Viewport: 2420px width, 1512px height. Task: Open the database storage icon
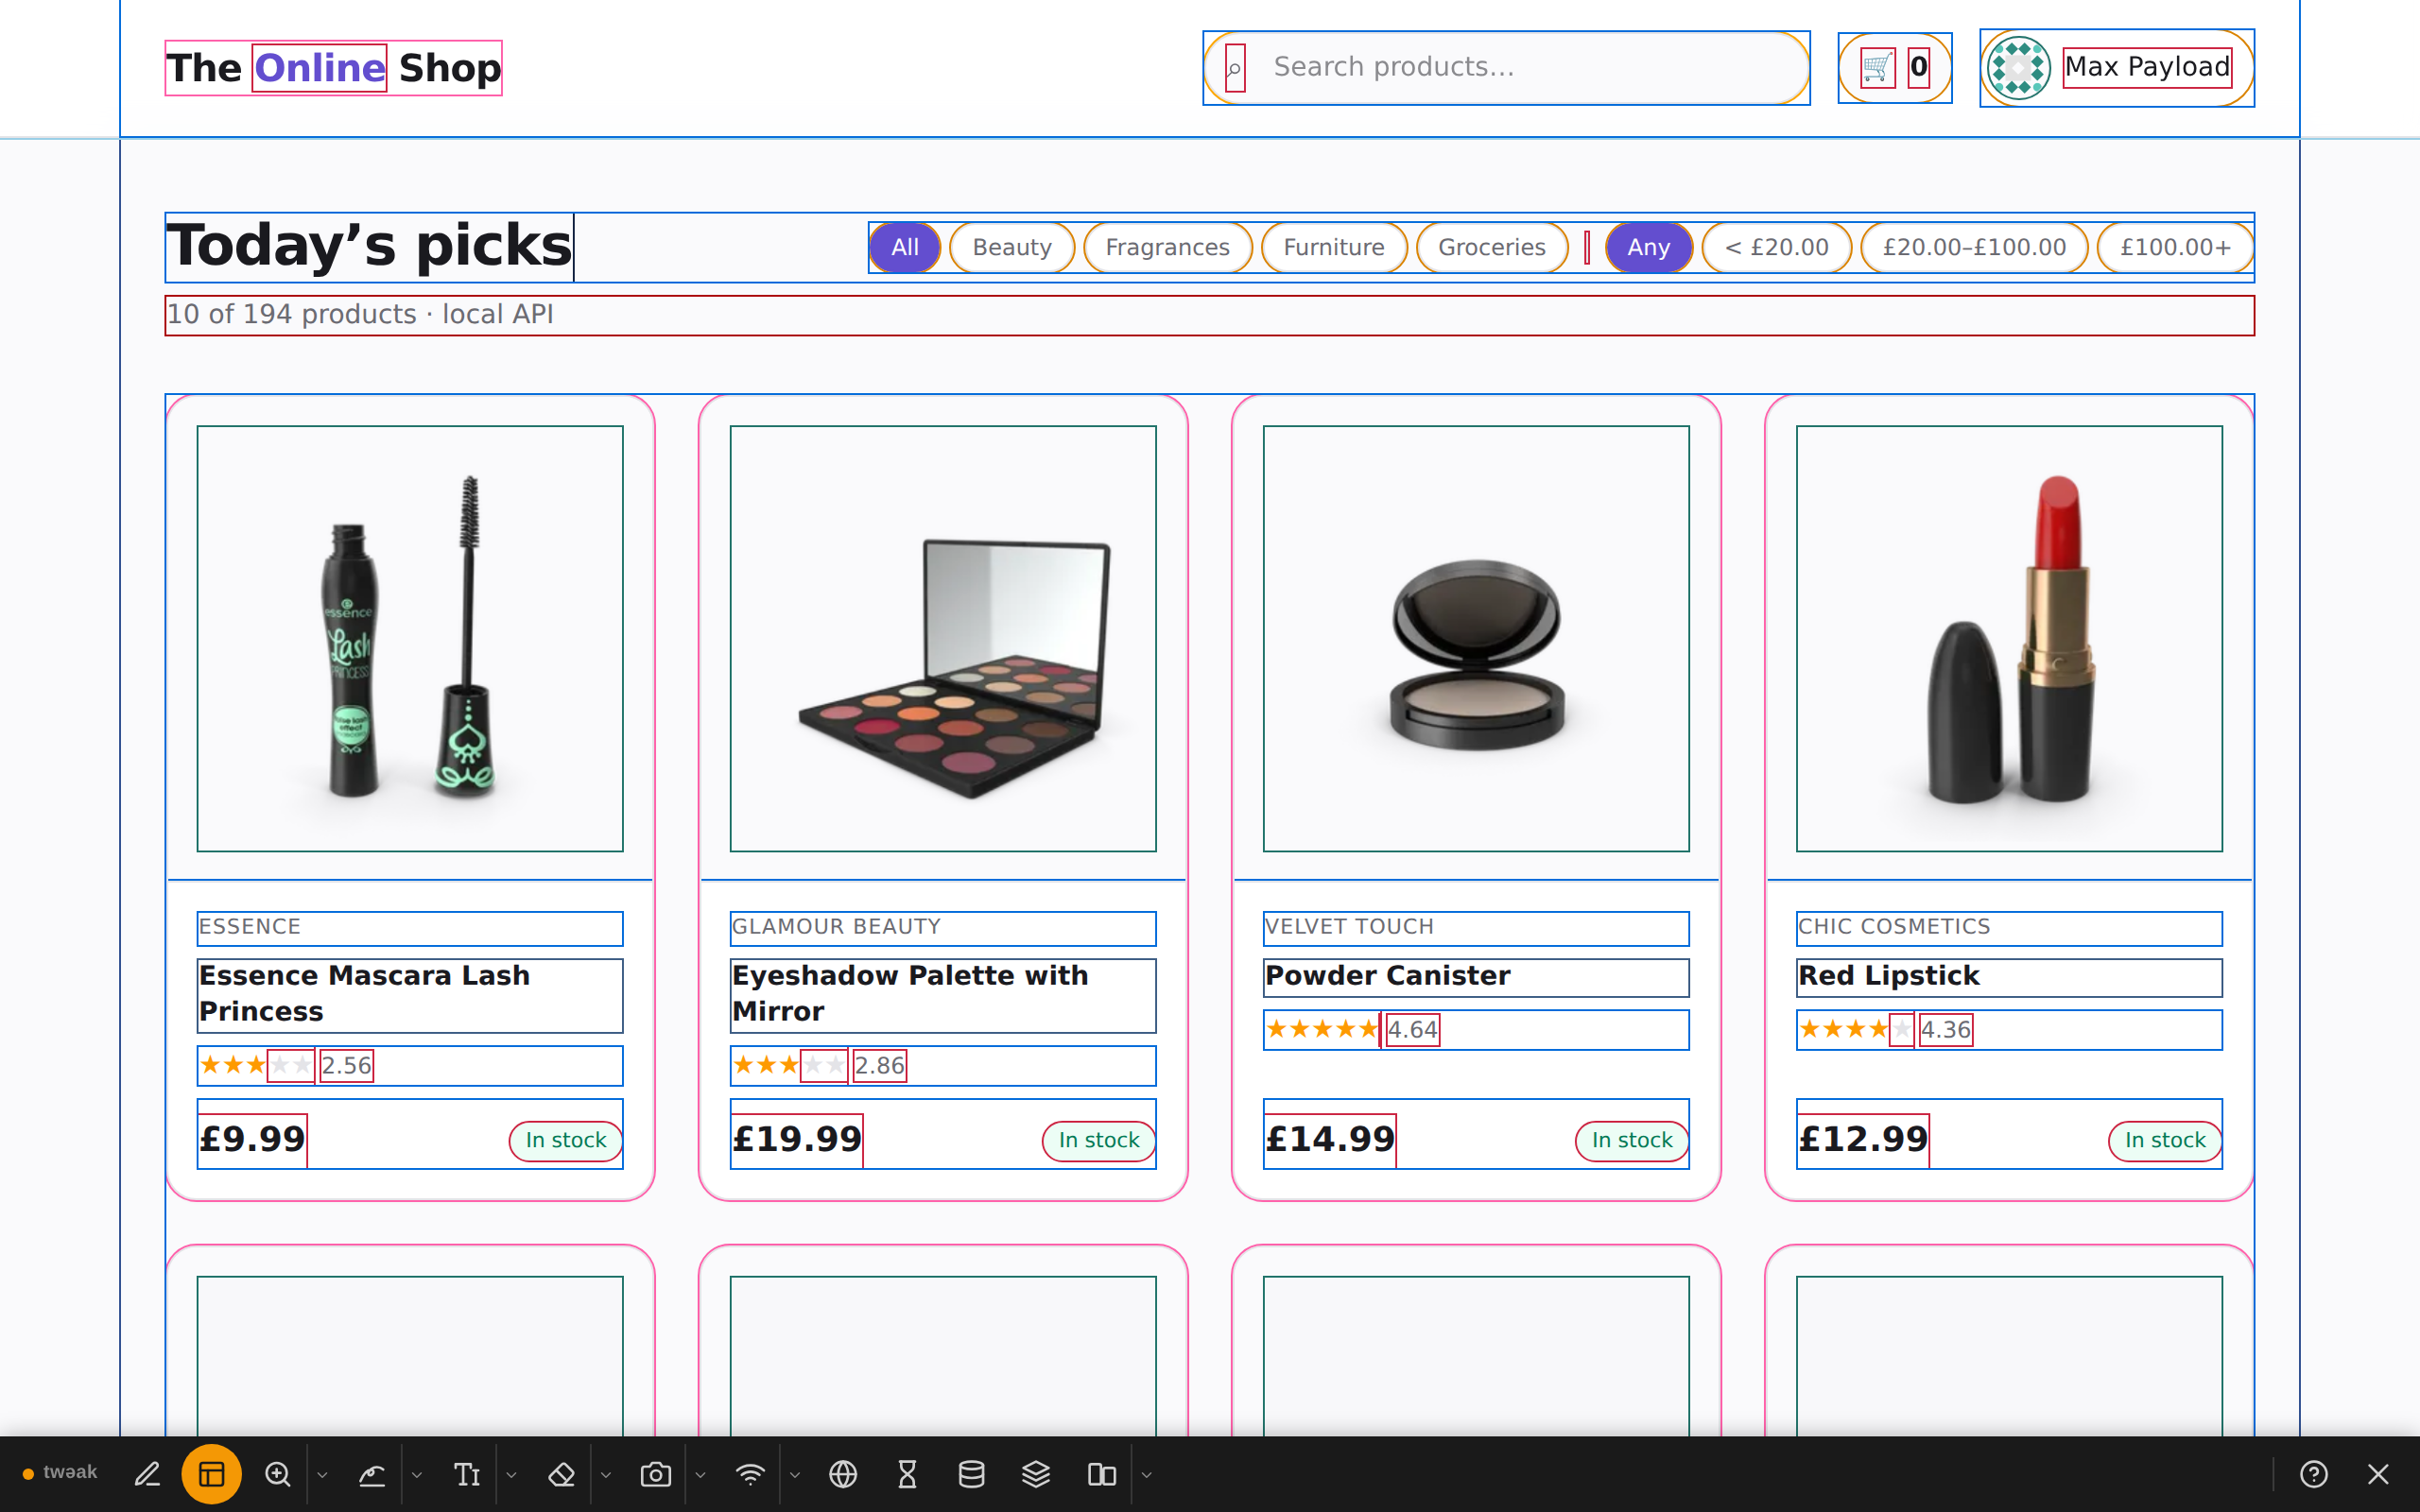(x=971, y=1474)
